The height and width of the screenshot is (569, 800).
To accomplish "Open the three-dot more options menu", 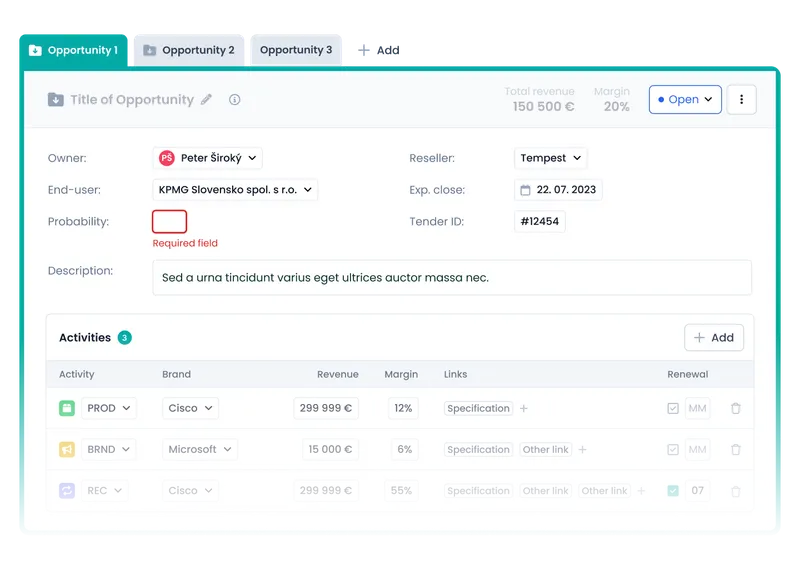I will [x=741, y=100].
